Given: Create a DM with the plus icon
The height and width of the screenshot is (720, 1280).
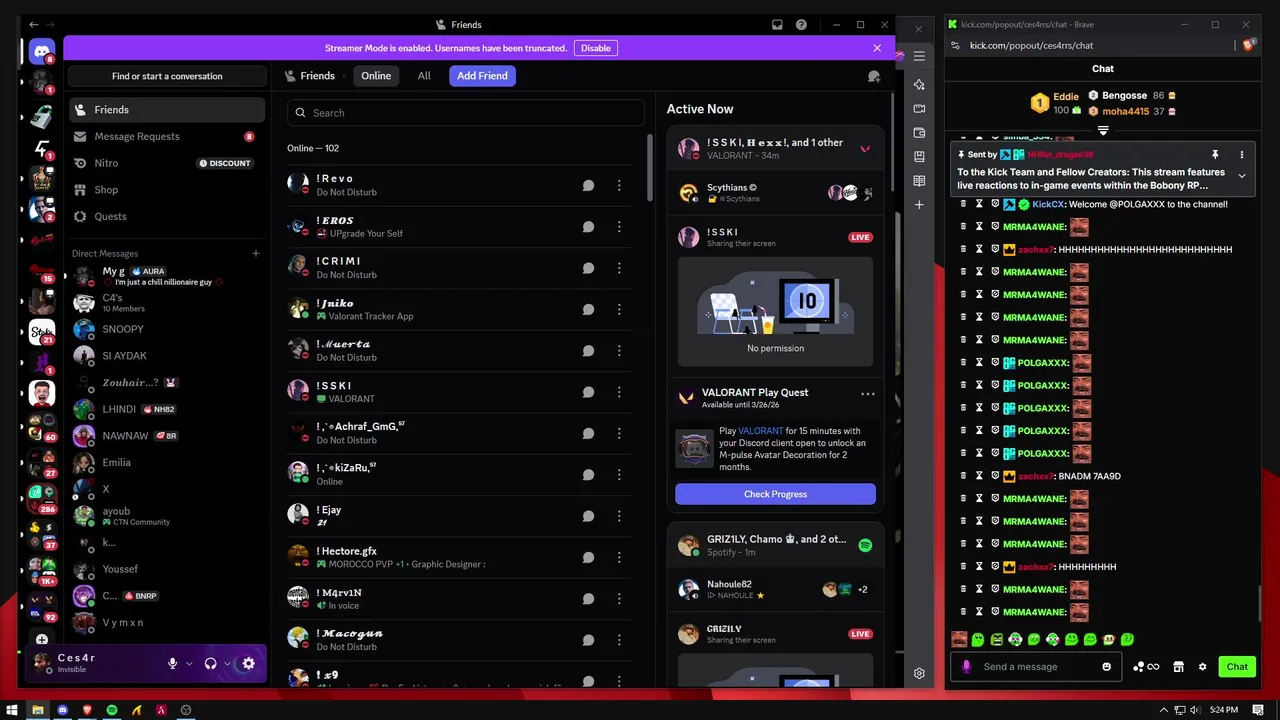Looking at the screenshot, I should tap(255, 253).
